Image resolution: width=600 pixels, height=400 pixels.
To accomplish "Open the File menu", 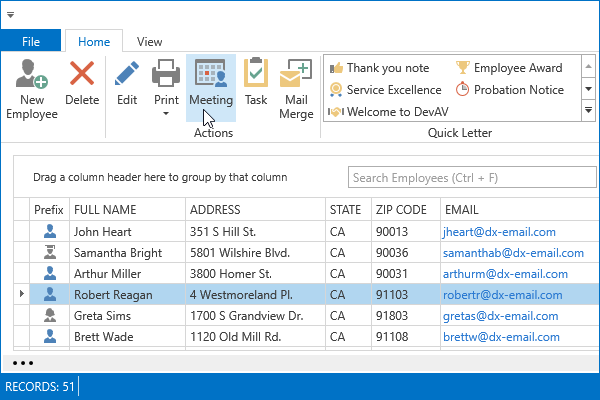I will click(31, 42).
